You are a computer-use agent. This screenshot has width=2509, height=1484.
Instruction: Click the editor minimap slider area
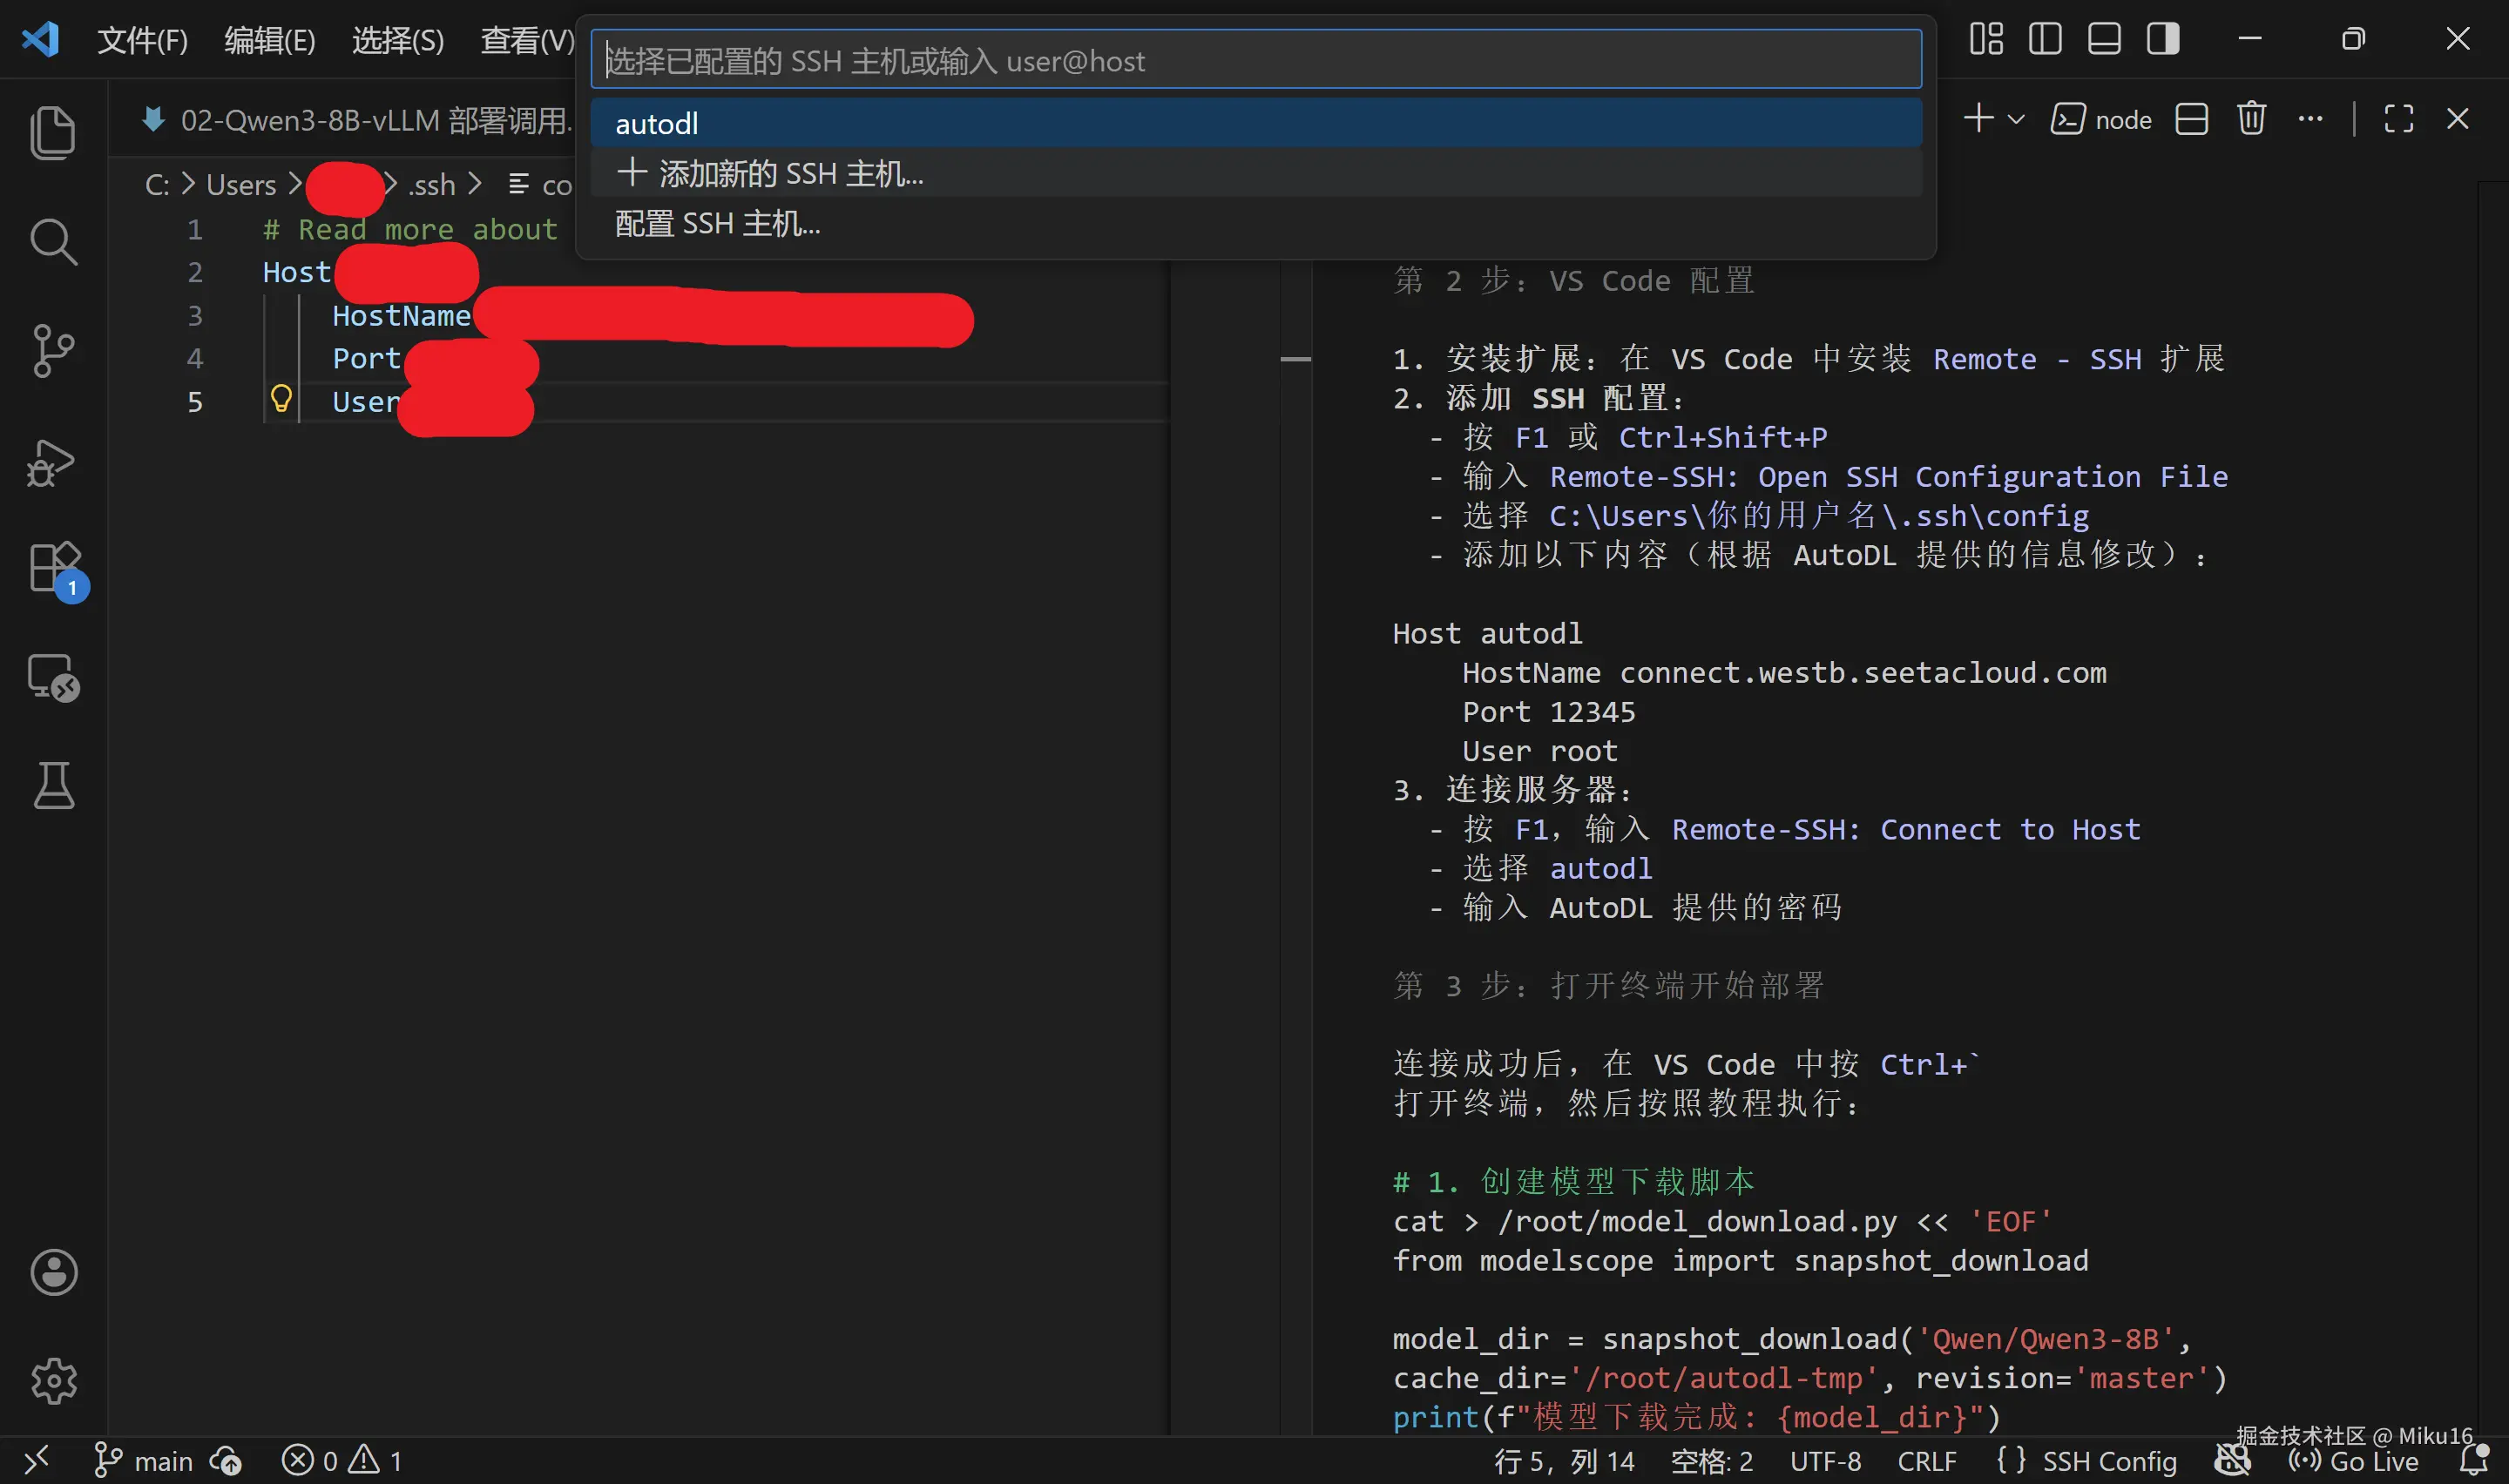1296,358
